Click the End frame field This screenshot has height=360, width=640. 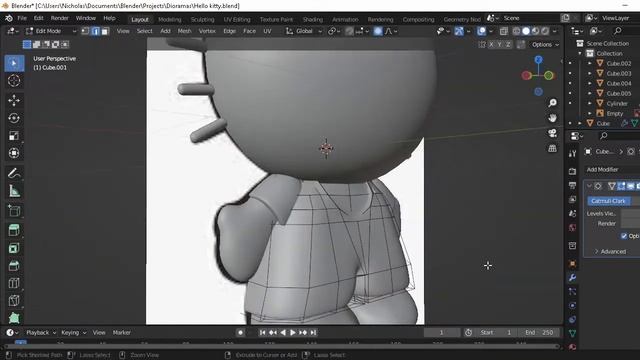[x=539, y=333]
